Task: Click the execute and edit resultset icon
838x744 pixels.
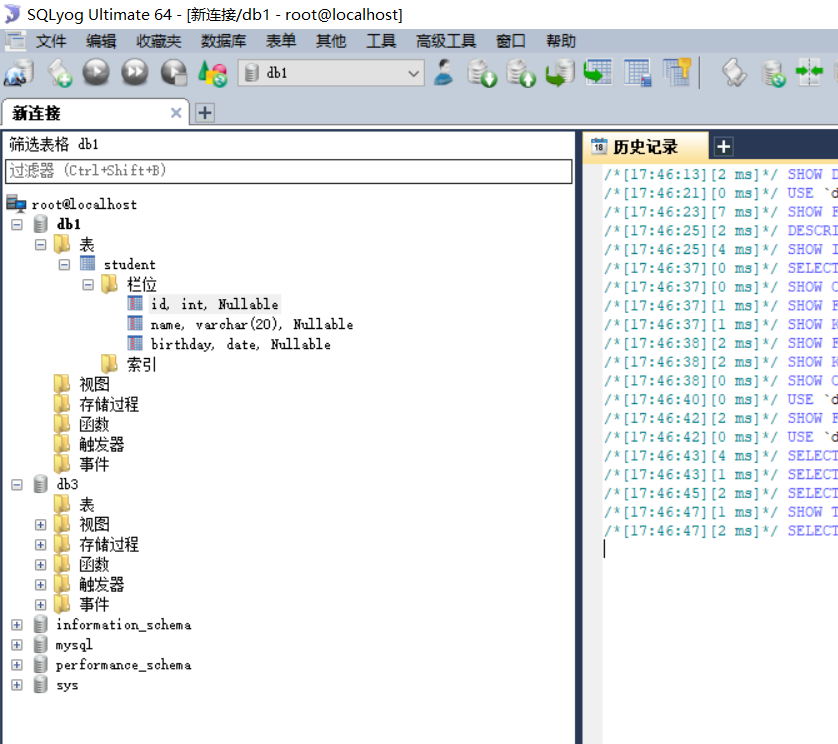Action: pos(174,73)
